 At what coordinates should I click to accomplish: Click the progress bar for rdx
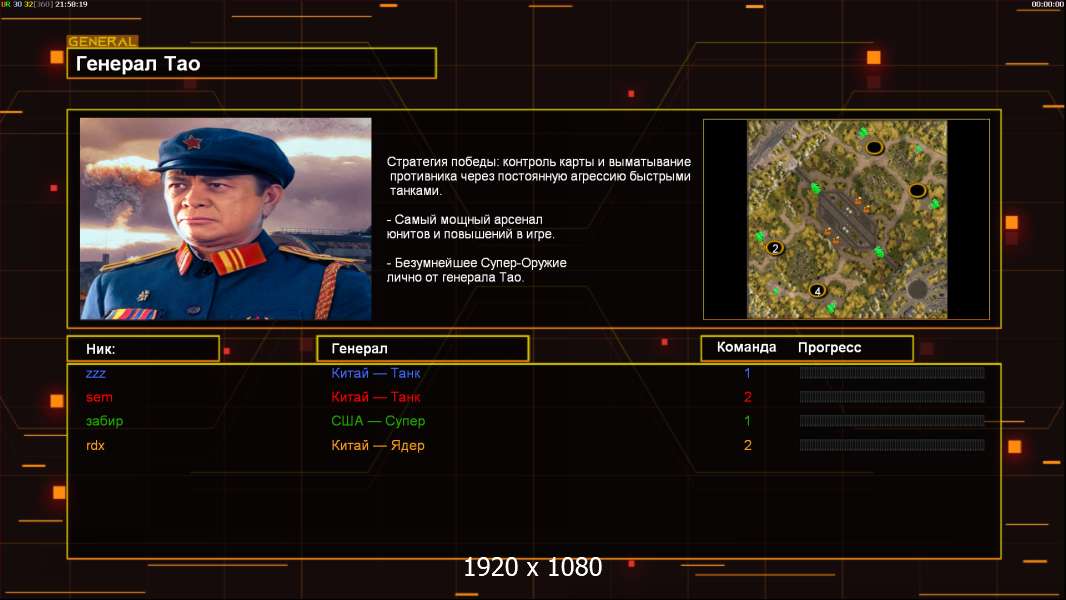892,445
